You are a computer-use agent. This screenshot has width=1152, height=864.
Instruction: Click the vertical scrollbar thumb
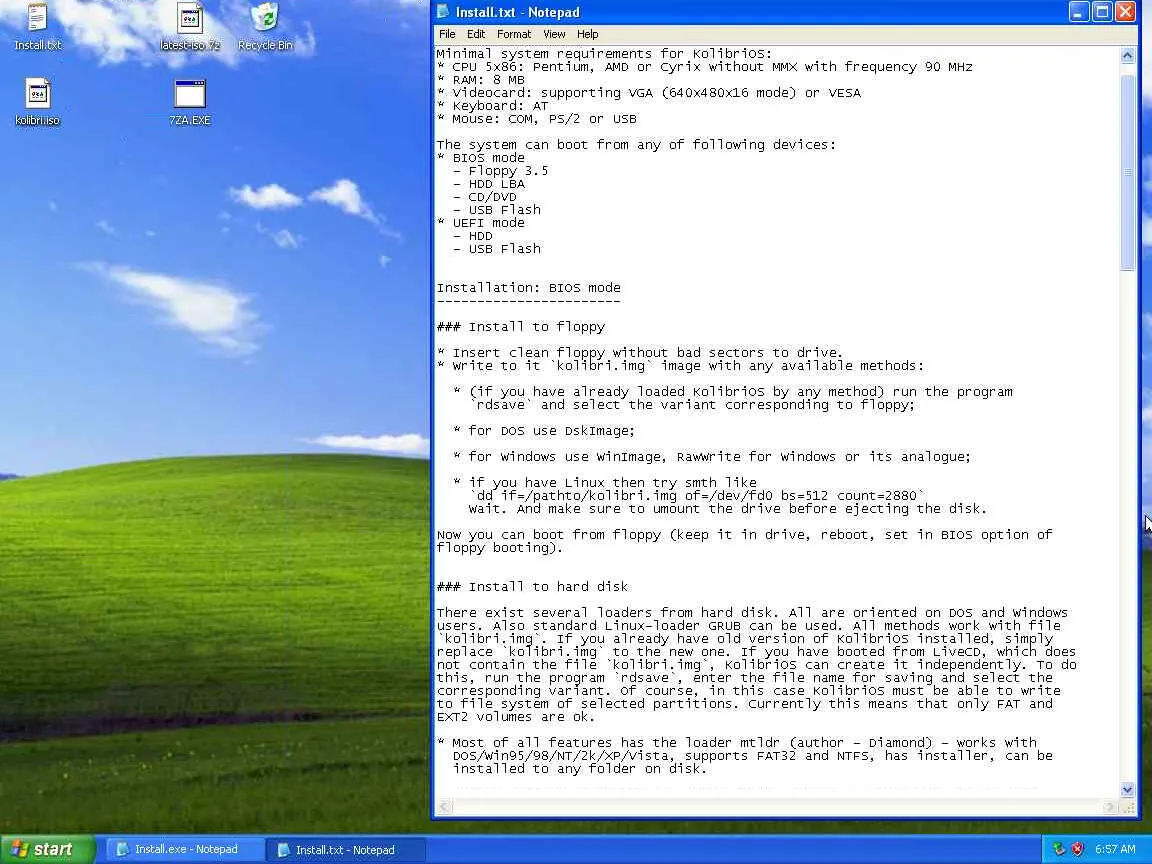pyautogui.click(x=1128, y=173)
